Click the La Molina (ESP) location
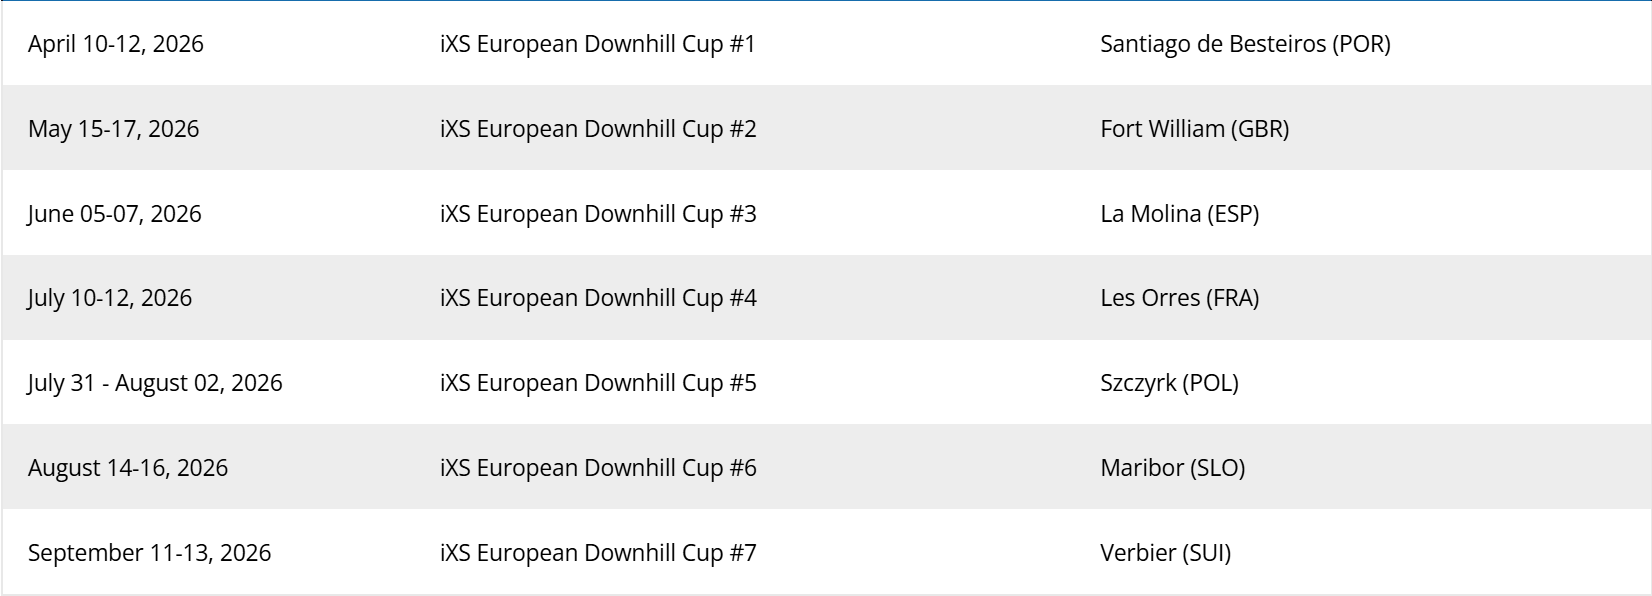This screenshot has height=596, width=1652. tap(1179, 214)
